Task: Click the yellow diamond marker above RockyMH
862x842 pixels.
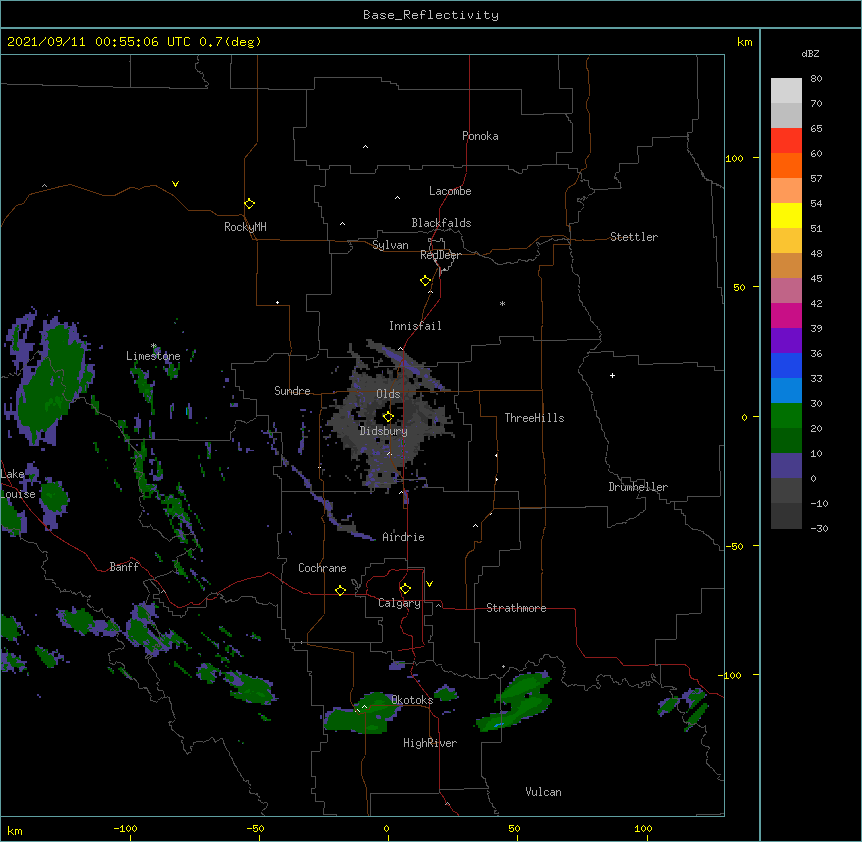Action: (x=250, y=204)
